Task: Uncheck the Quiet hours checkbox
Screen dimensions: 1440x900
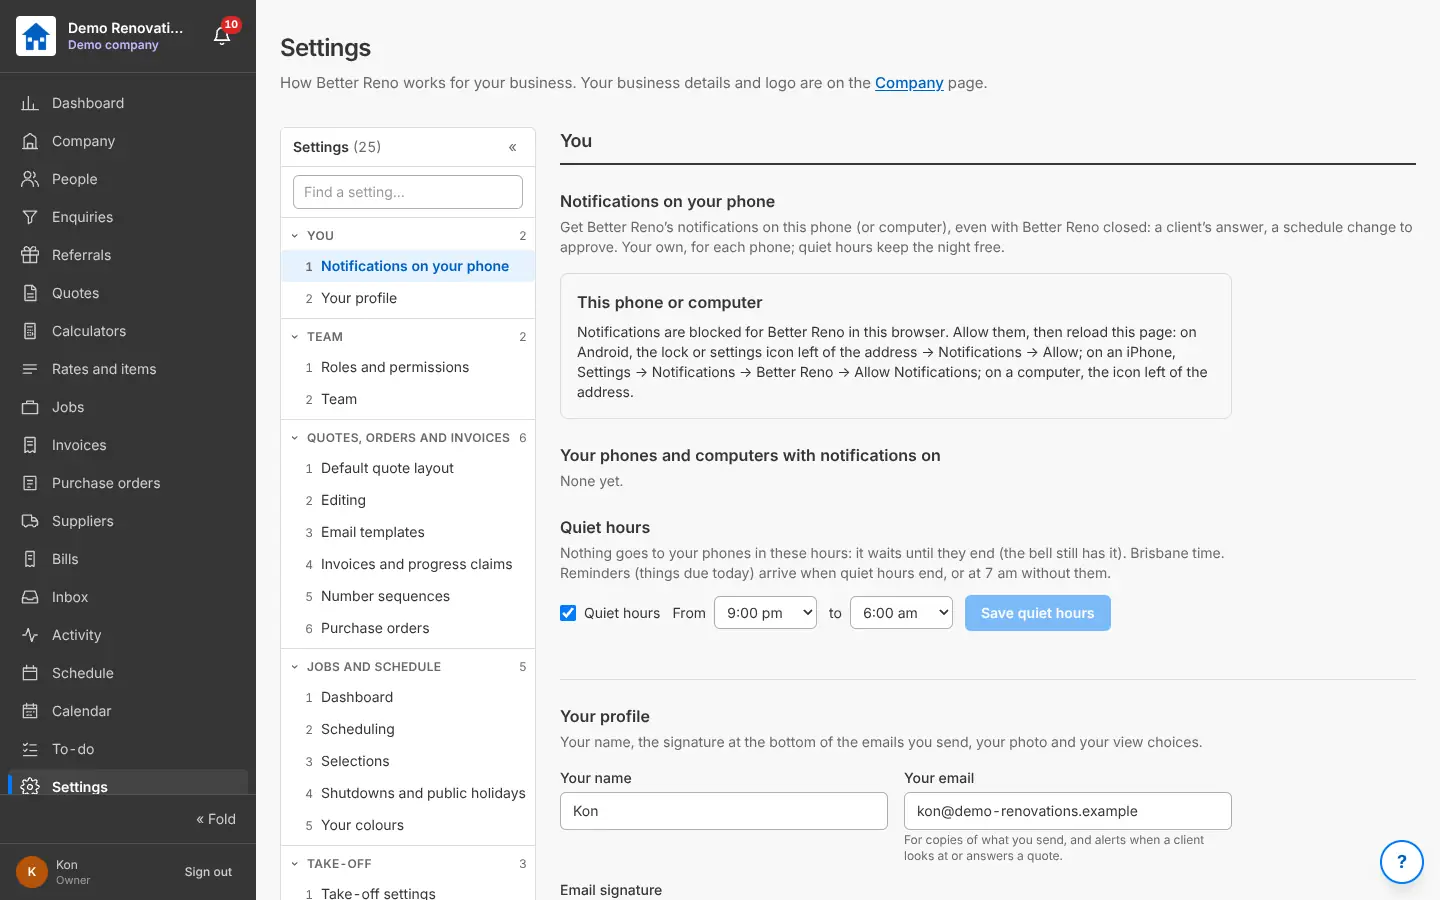Action: (x=568, y=613)
